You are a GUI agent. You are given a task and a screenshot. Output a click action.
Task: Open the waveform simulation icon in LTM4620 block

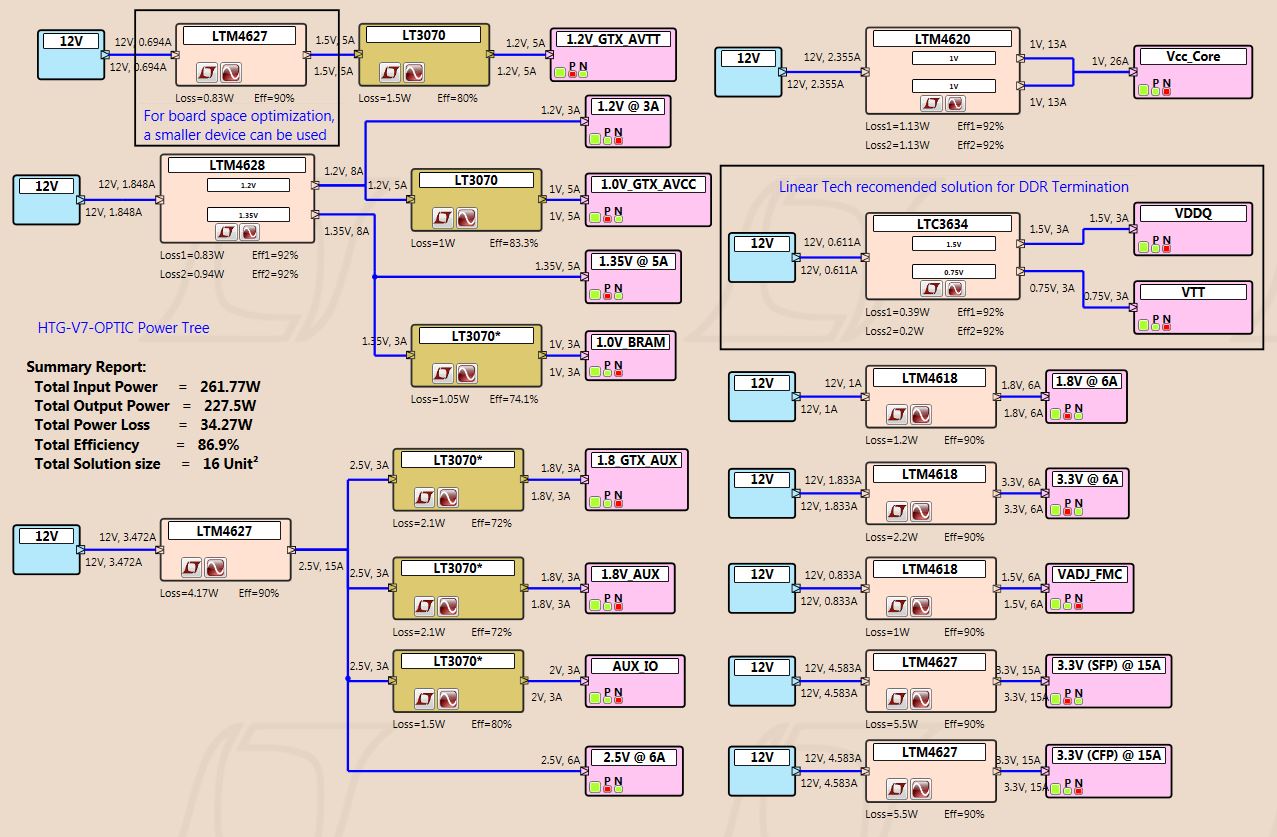tap(955, 102)
